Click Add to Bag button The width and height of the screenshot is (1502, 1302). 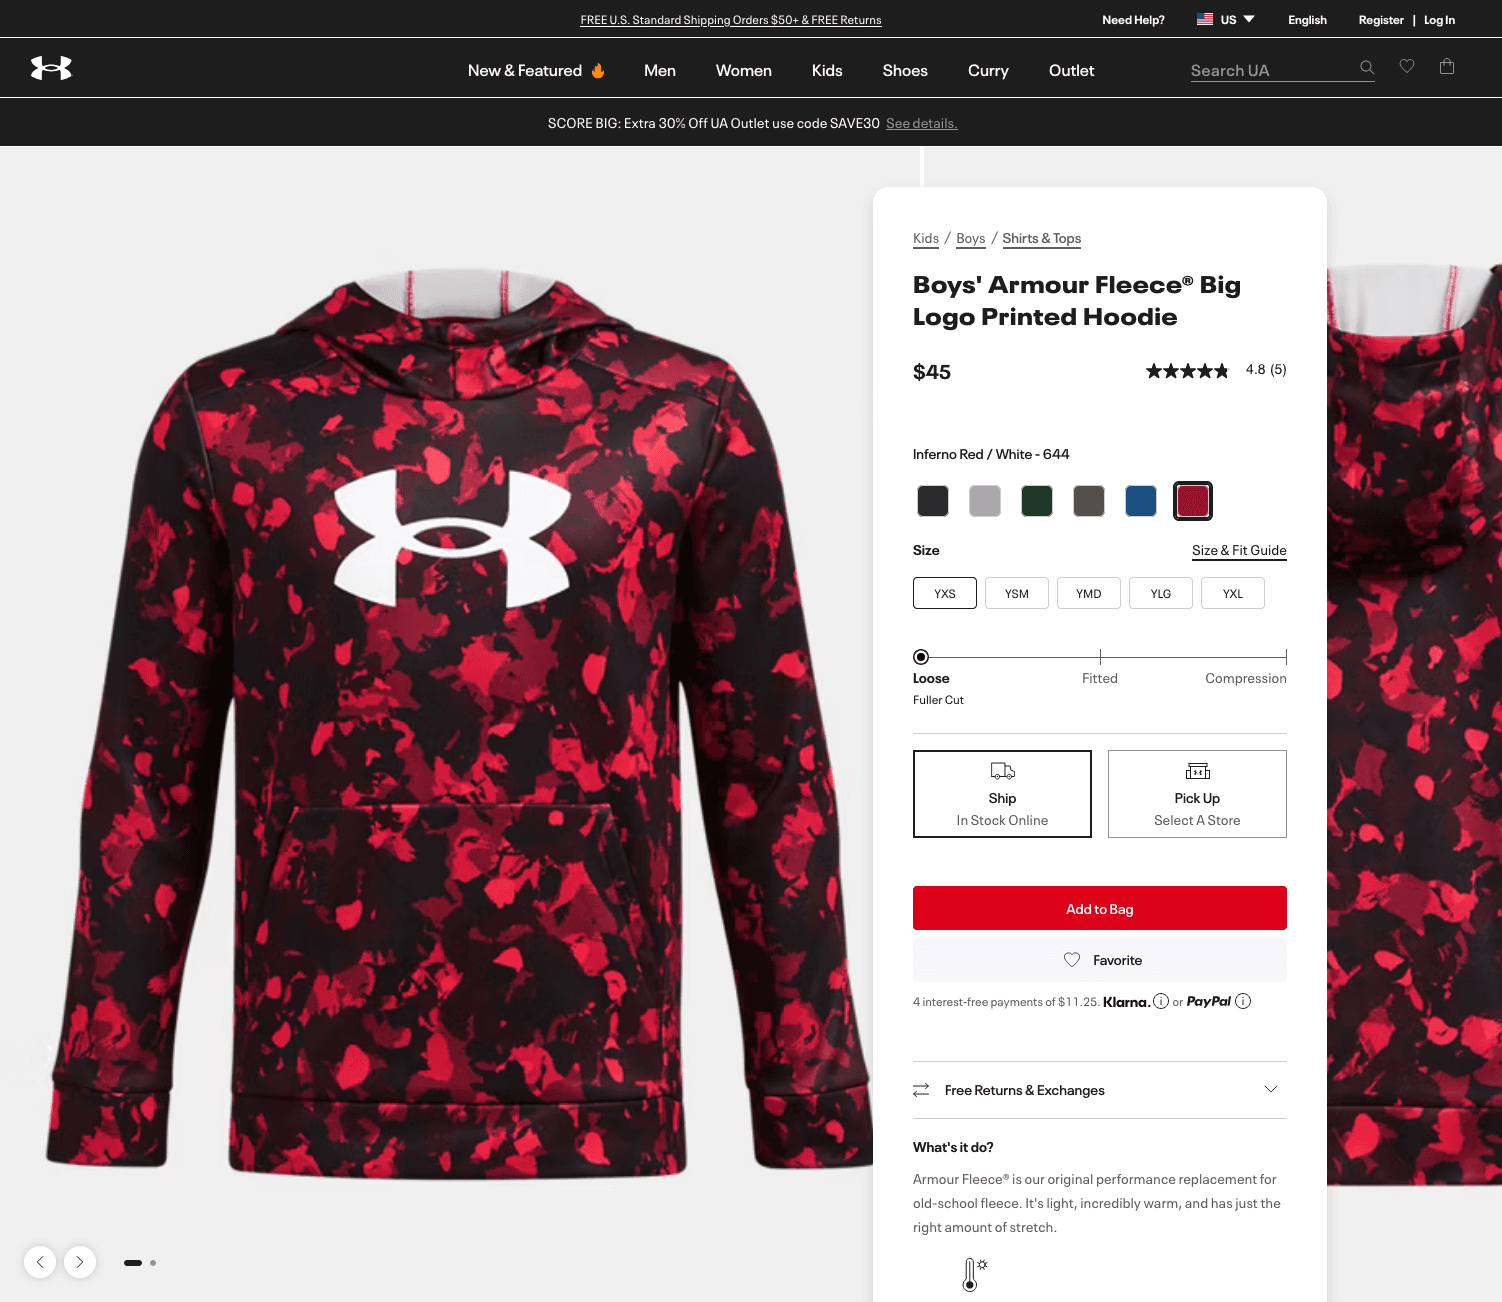pyautogui.click(x=1100, y=908)
